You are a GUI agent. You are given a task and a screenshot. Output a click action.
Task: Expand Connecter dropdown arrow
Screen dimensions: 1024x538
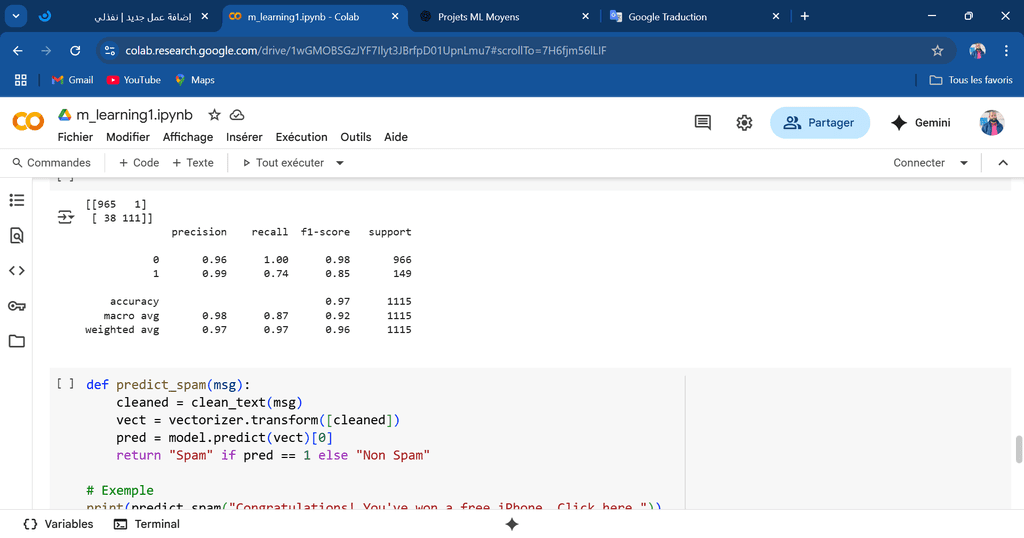[x=964, y=163]
